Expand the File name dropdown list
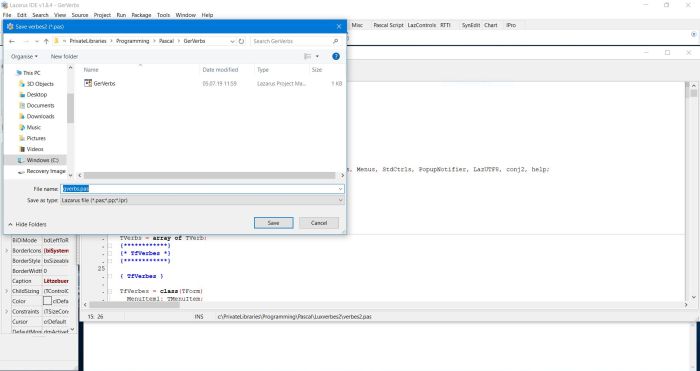 tap(340, 189)
